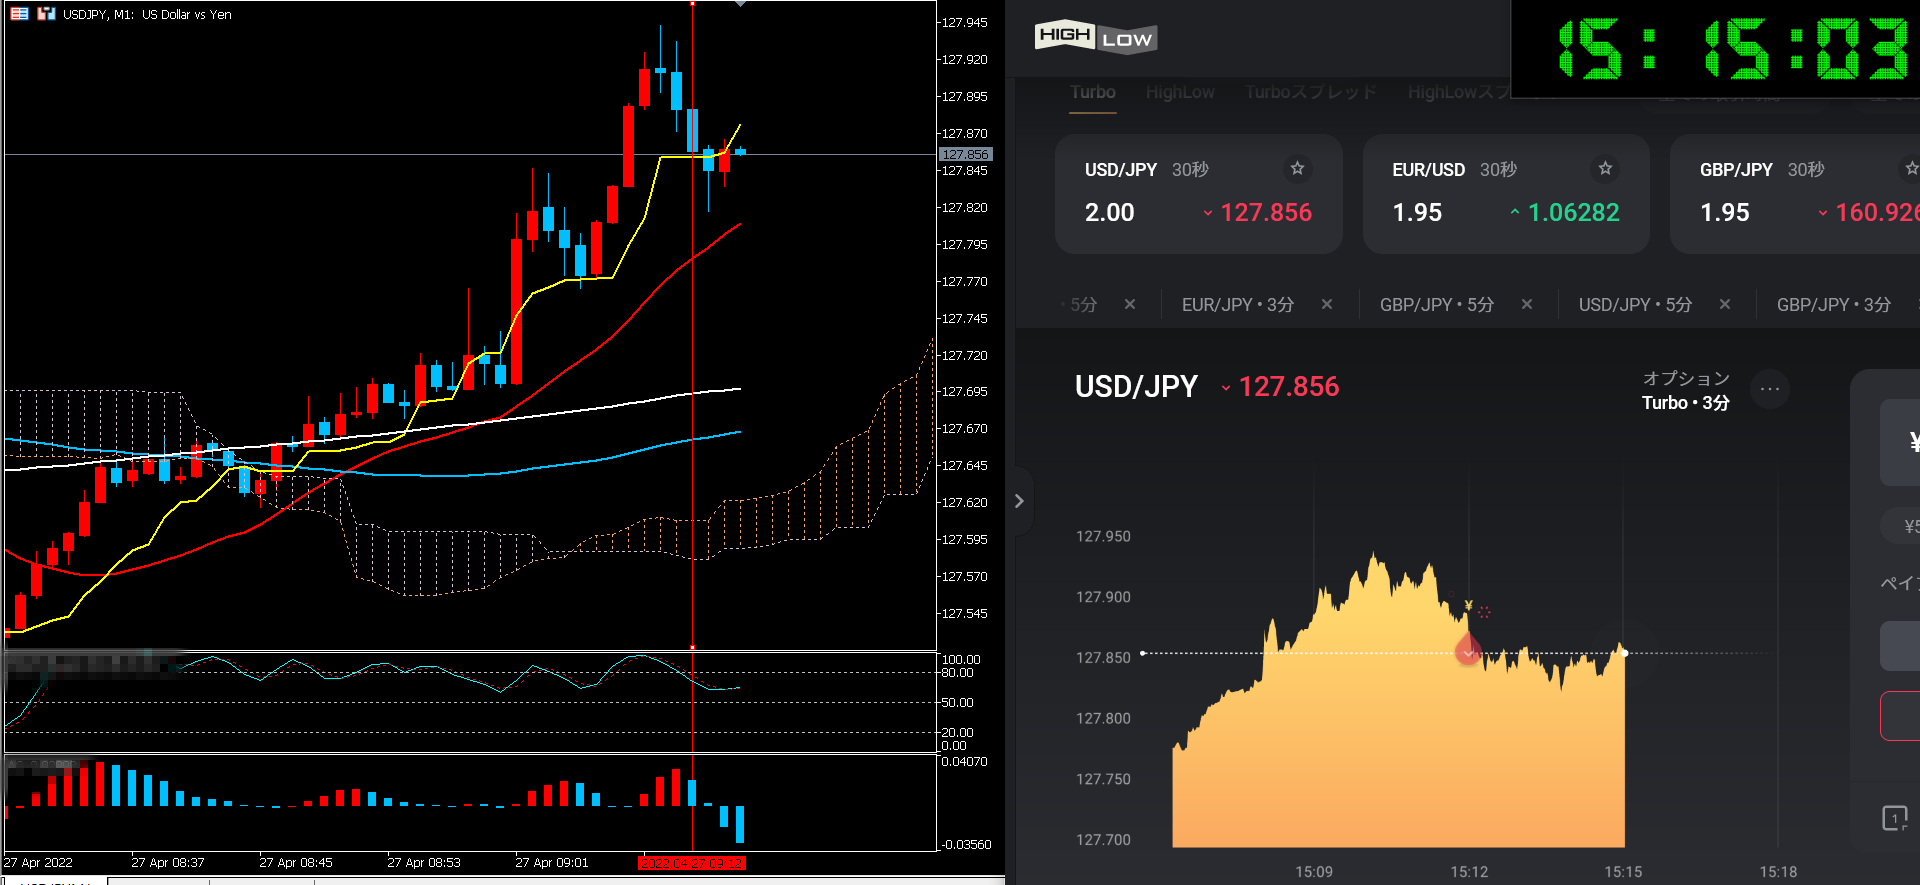This screenshot has width=1920, height=885.
Task: Click the USDJPY chart window menu icon
Action: tap(19, 14)
